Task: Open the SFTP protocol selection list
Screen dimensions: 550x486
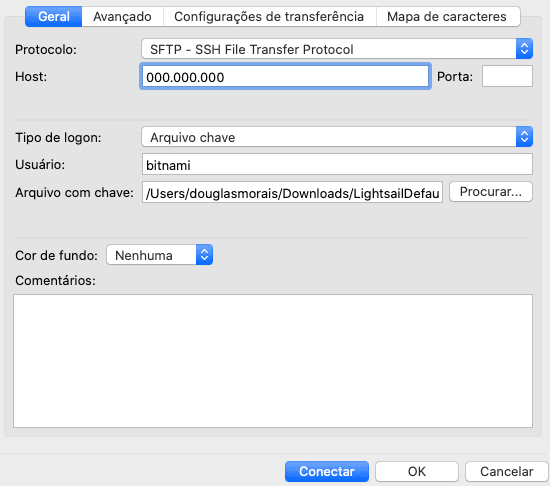Action: 337,49
